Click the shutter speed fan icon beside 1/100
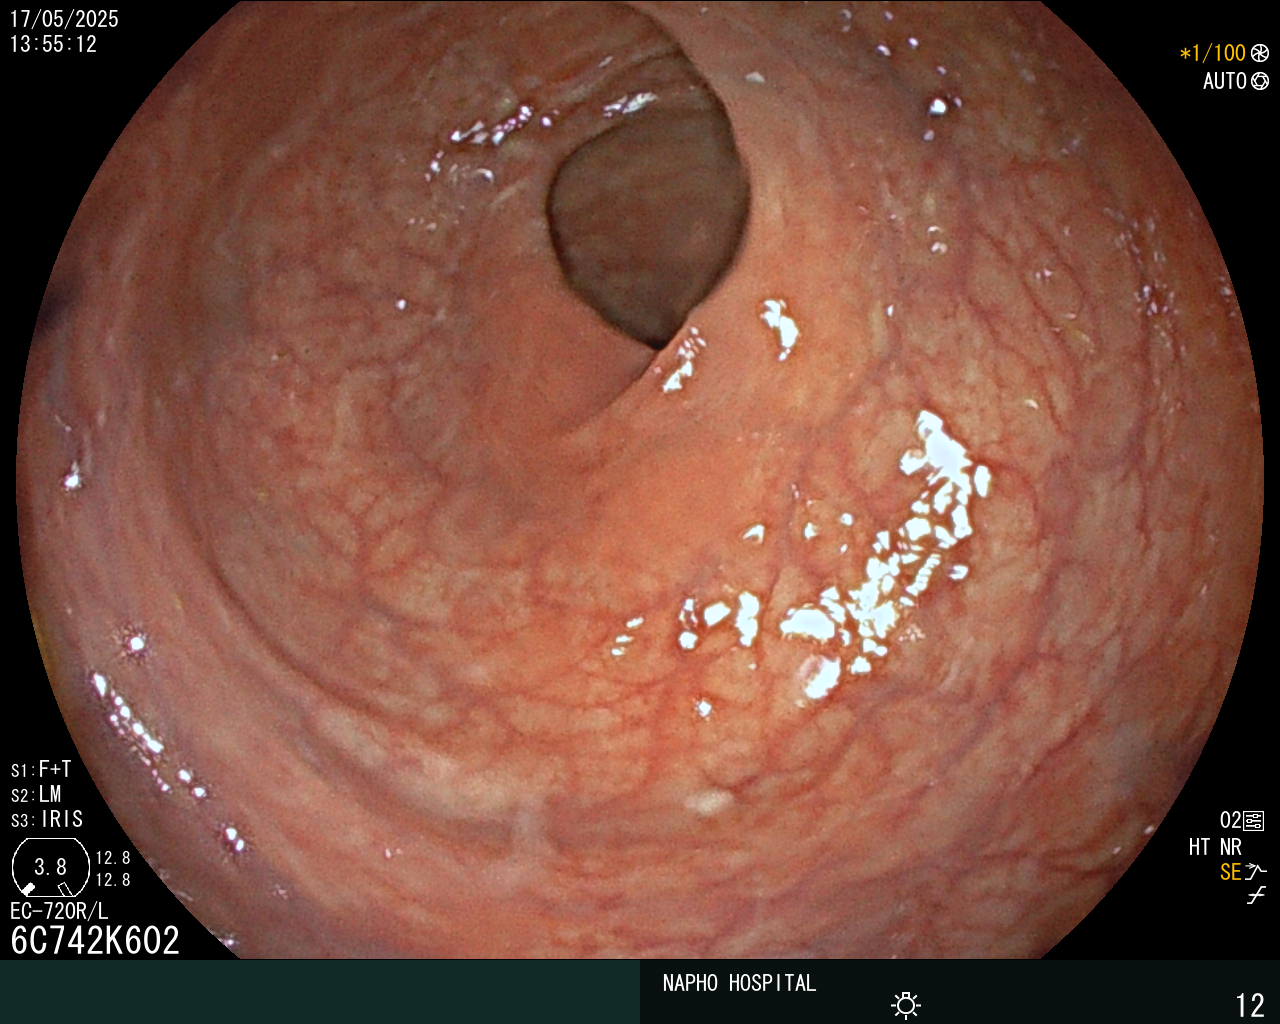The width and height of the screenshot is (1280, 1024). pyautogui.click(x=1259, y=53)
